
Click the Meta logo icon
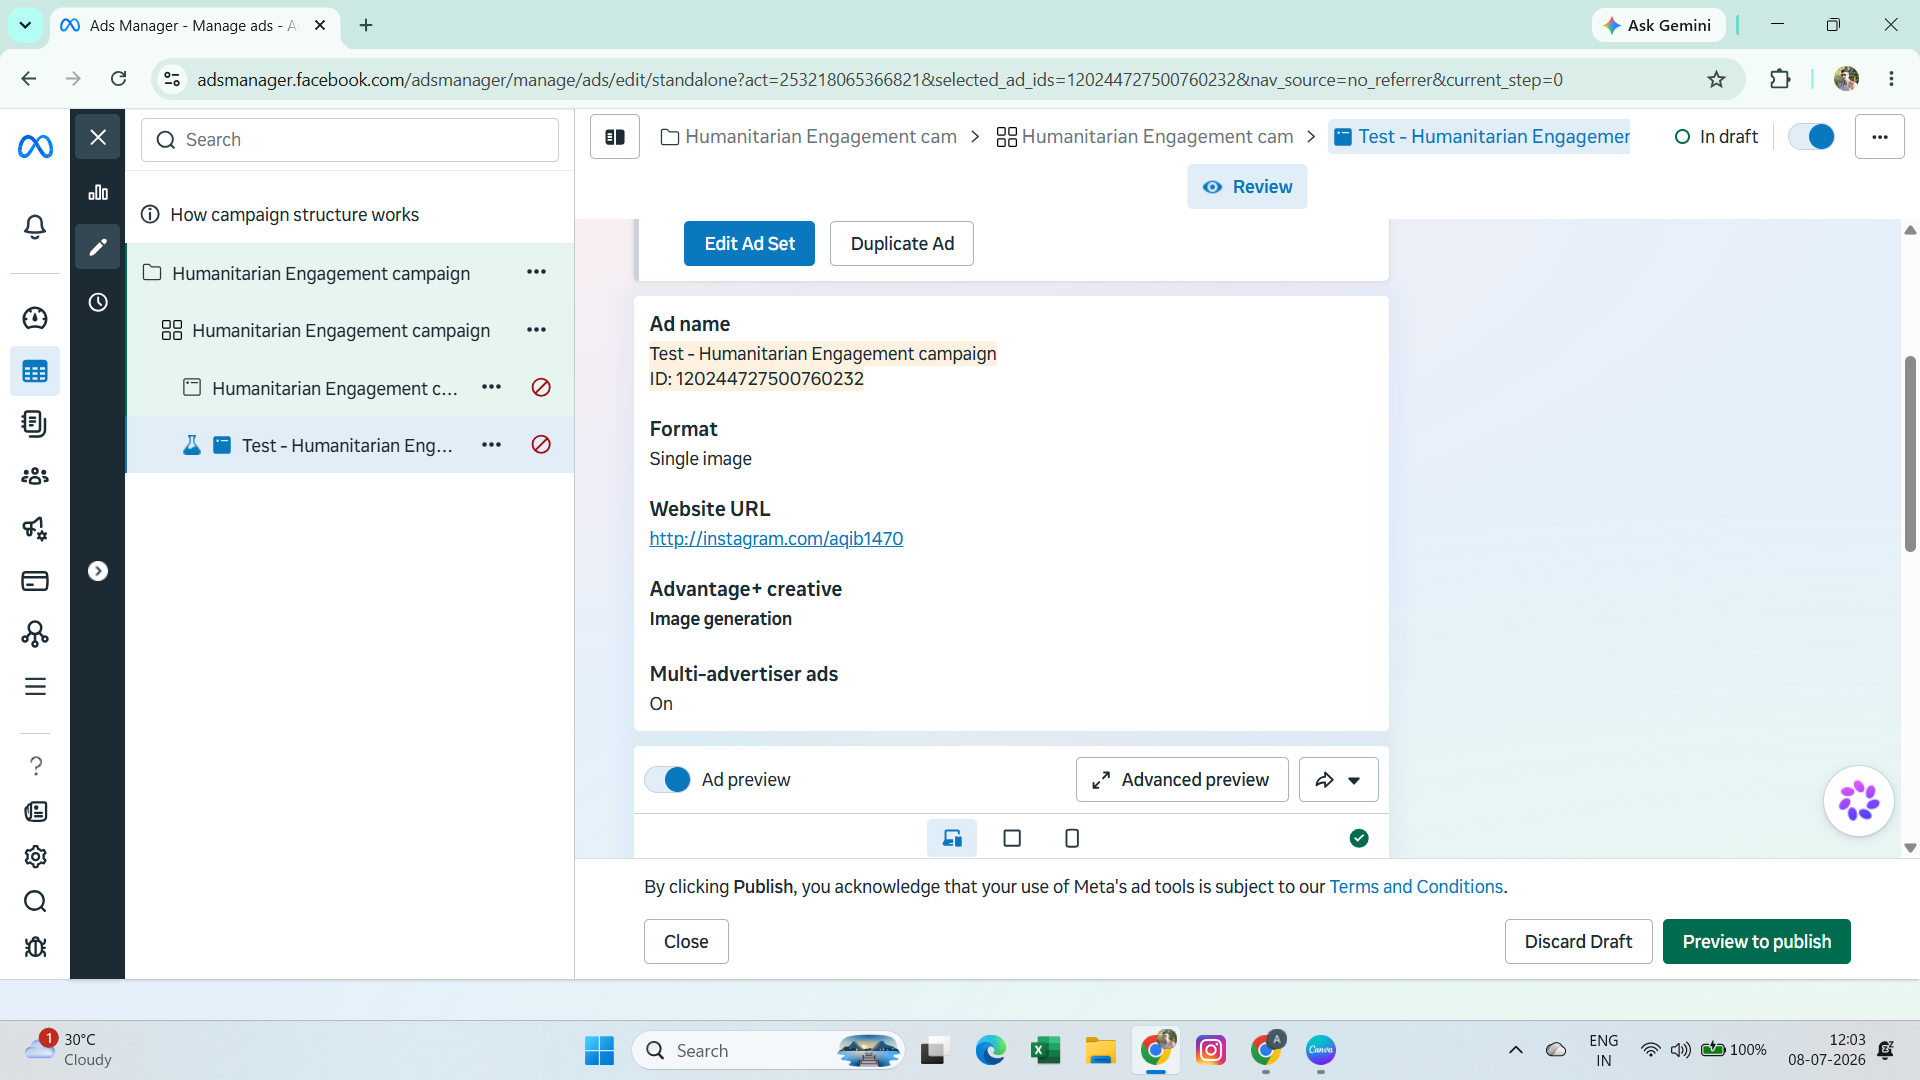click(x=35, y=147)
